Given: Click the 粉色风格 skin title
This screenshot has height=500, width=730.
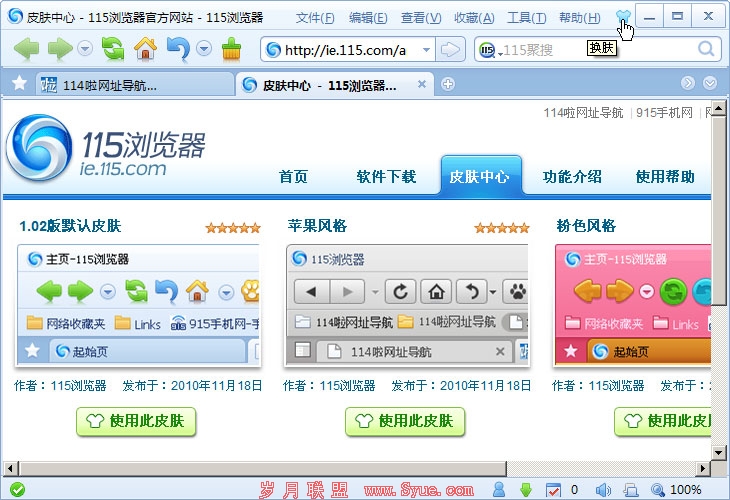Looking at the screenshot, I should (x=586, y=226).
